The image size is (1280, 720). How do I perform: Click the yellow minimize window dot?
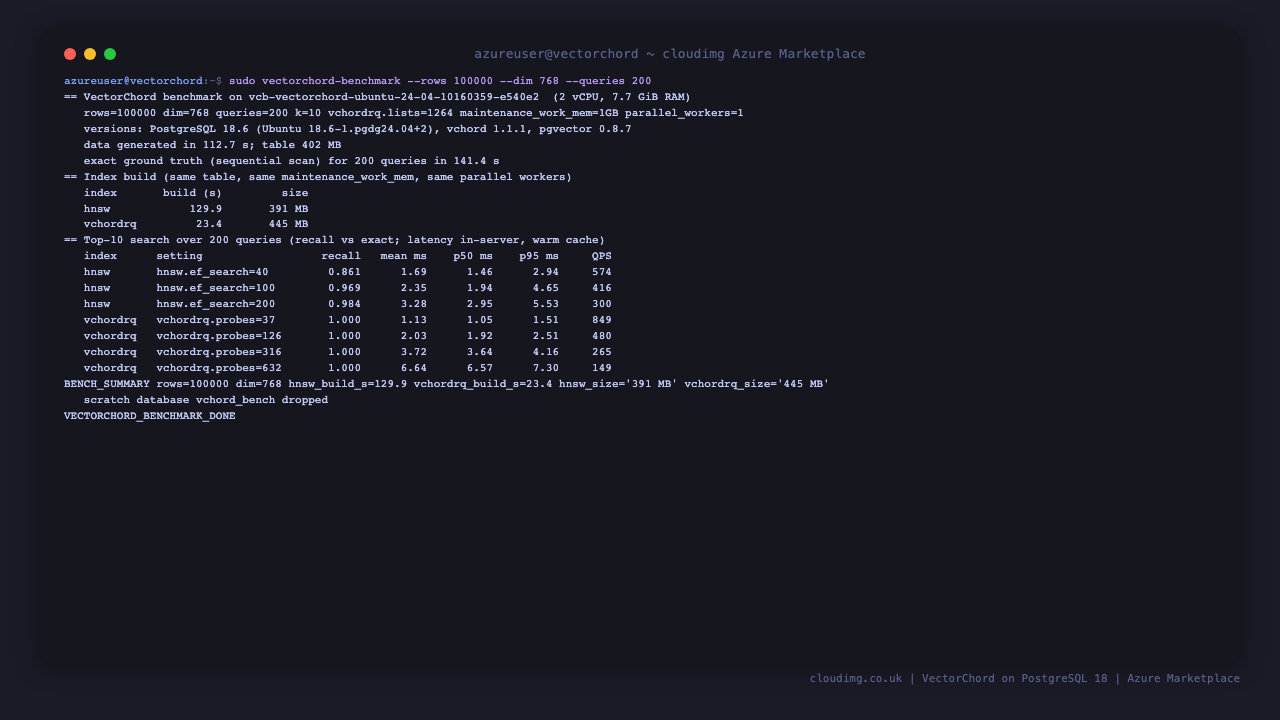click(90, 54)
